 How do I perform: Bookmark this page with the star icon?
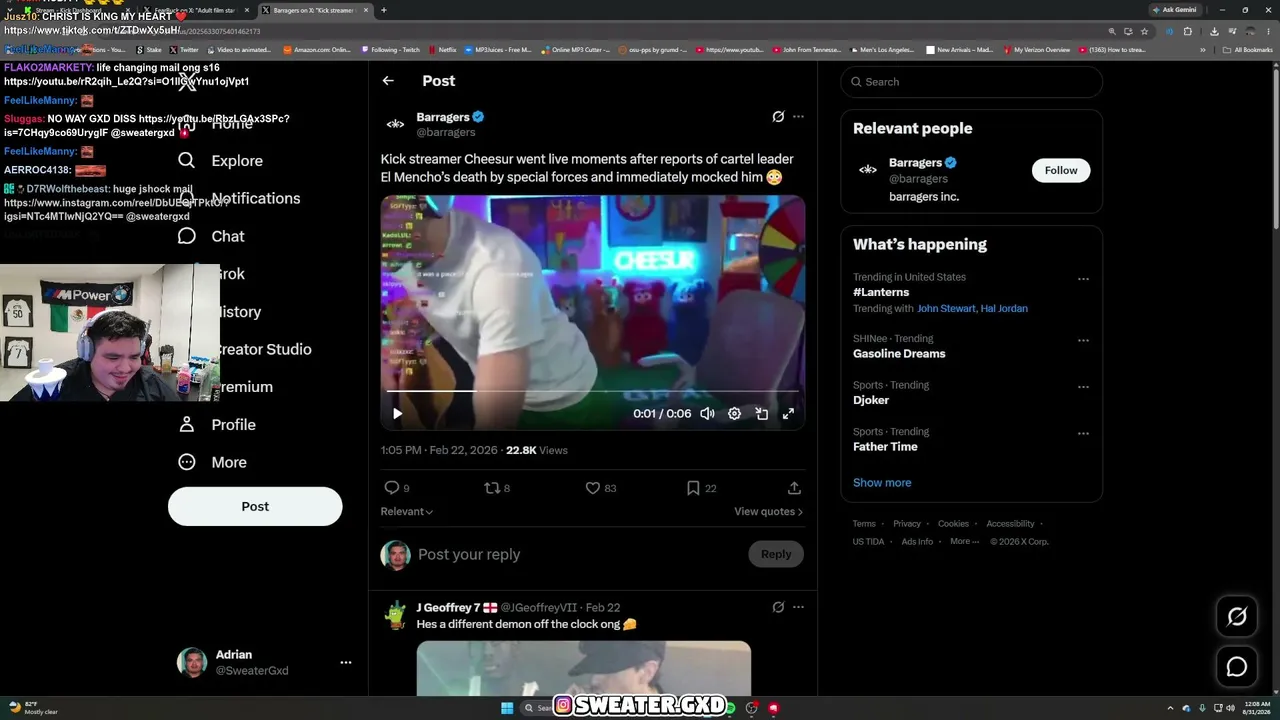[x=1144, y=31]
